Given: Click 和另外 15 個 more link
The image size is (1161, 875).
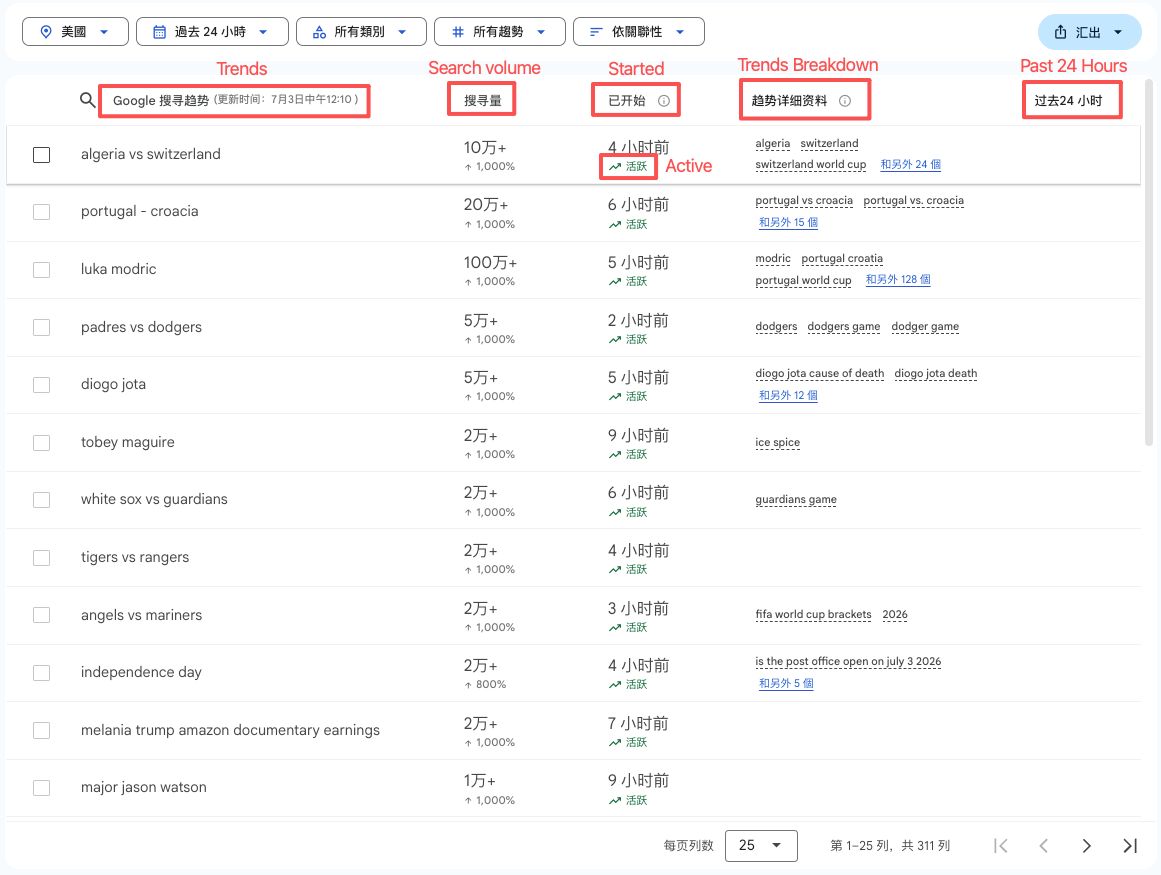Looking at the screenshot, I should click(788, 222).
